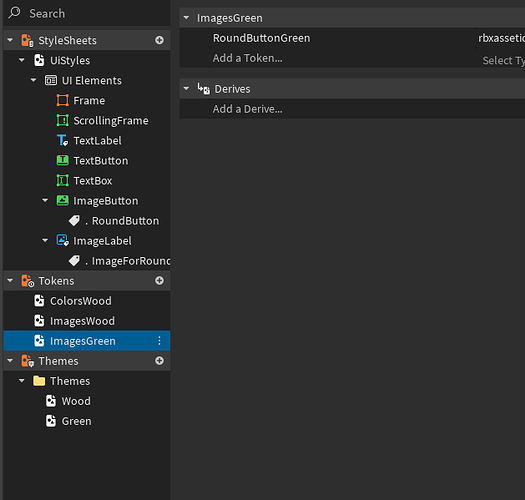This screenshot has height=500, width=525.
Task: Open the Select Type dropdown
Action: pyautogui.click(x=503, y=60)
